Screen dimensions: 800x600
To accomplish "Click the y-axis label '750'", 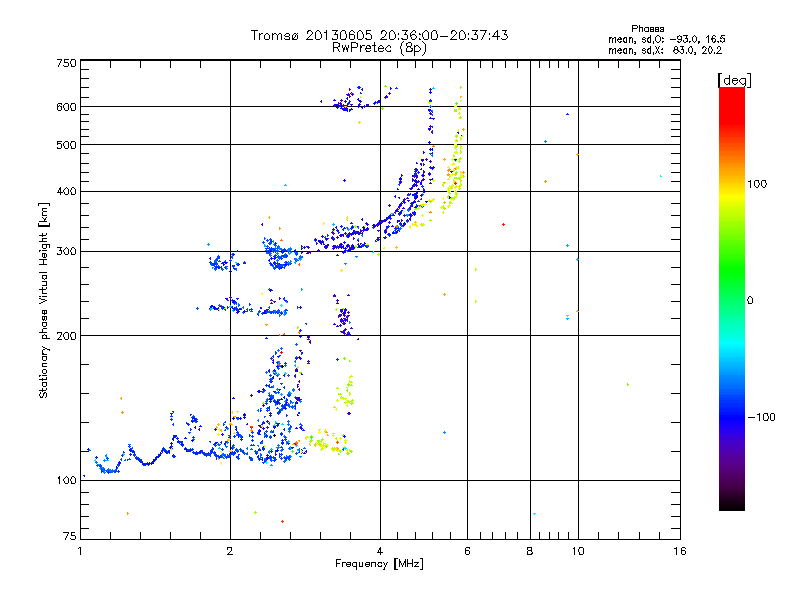I will (66, 63).
